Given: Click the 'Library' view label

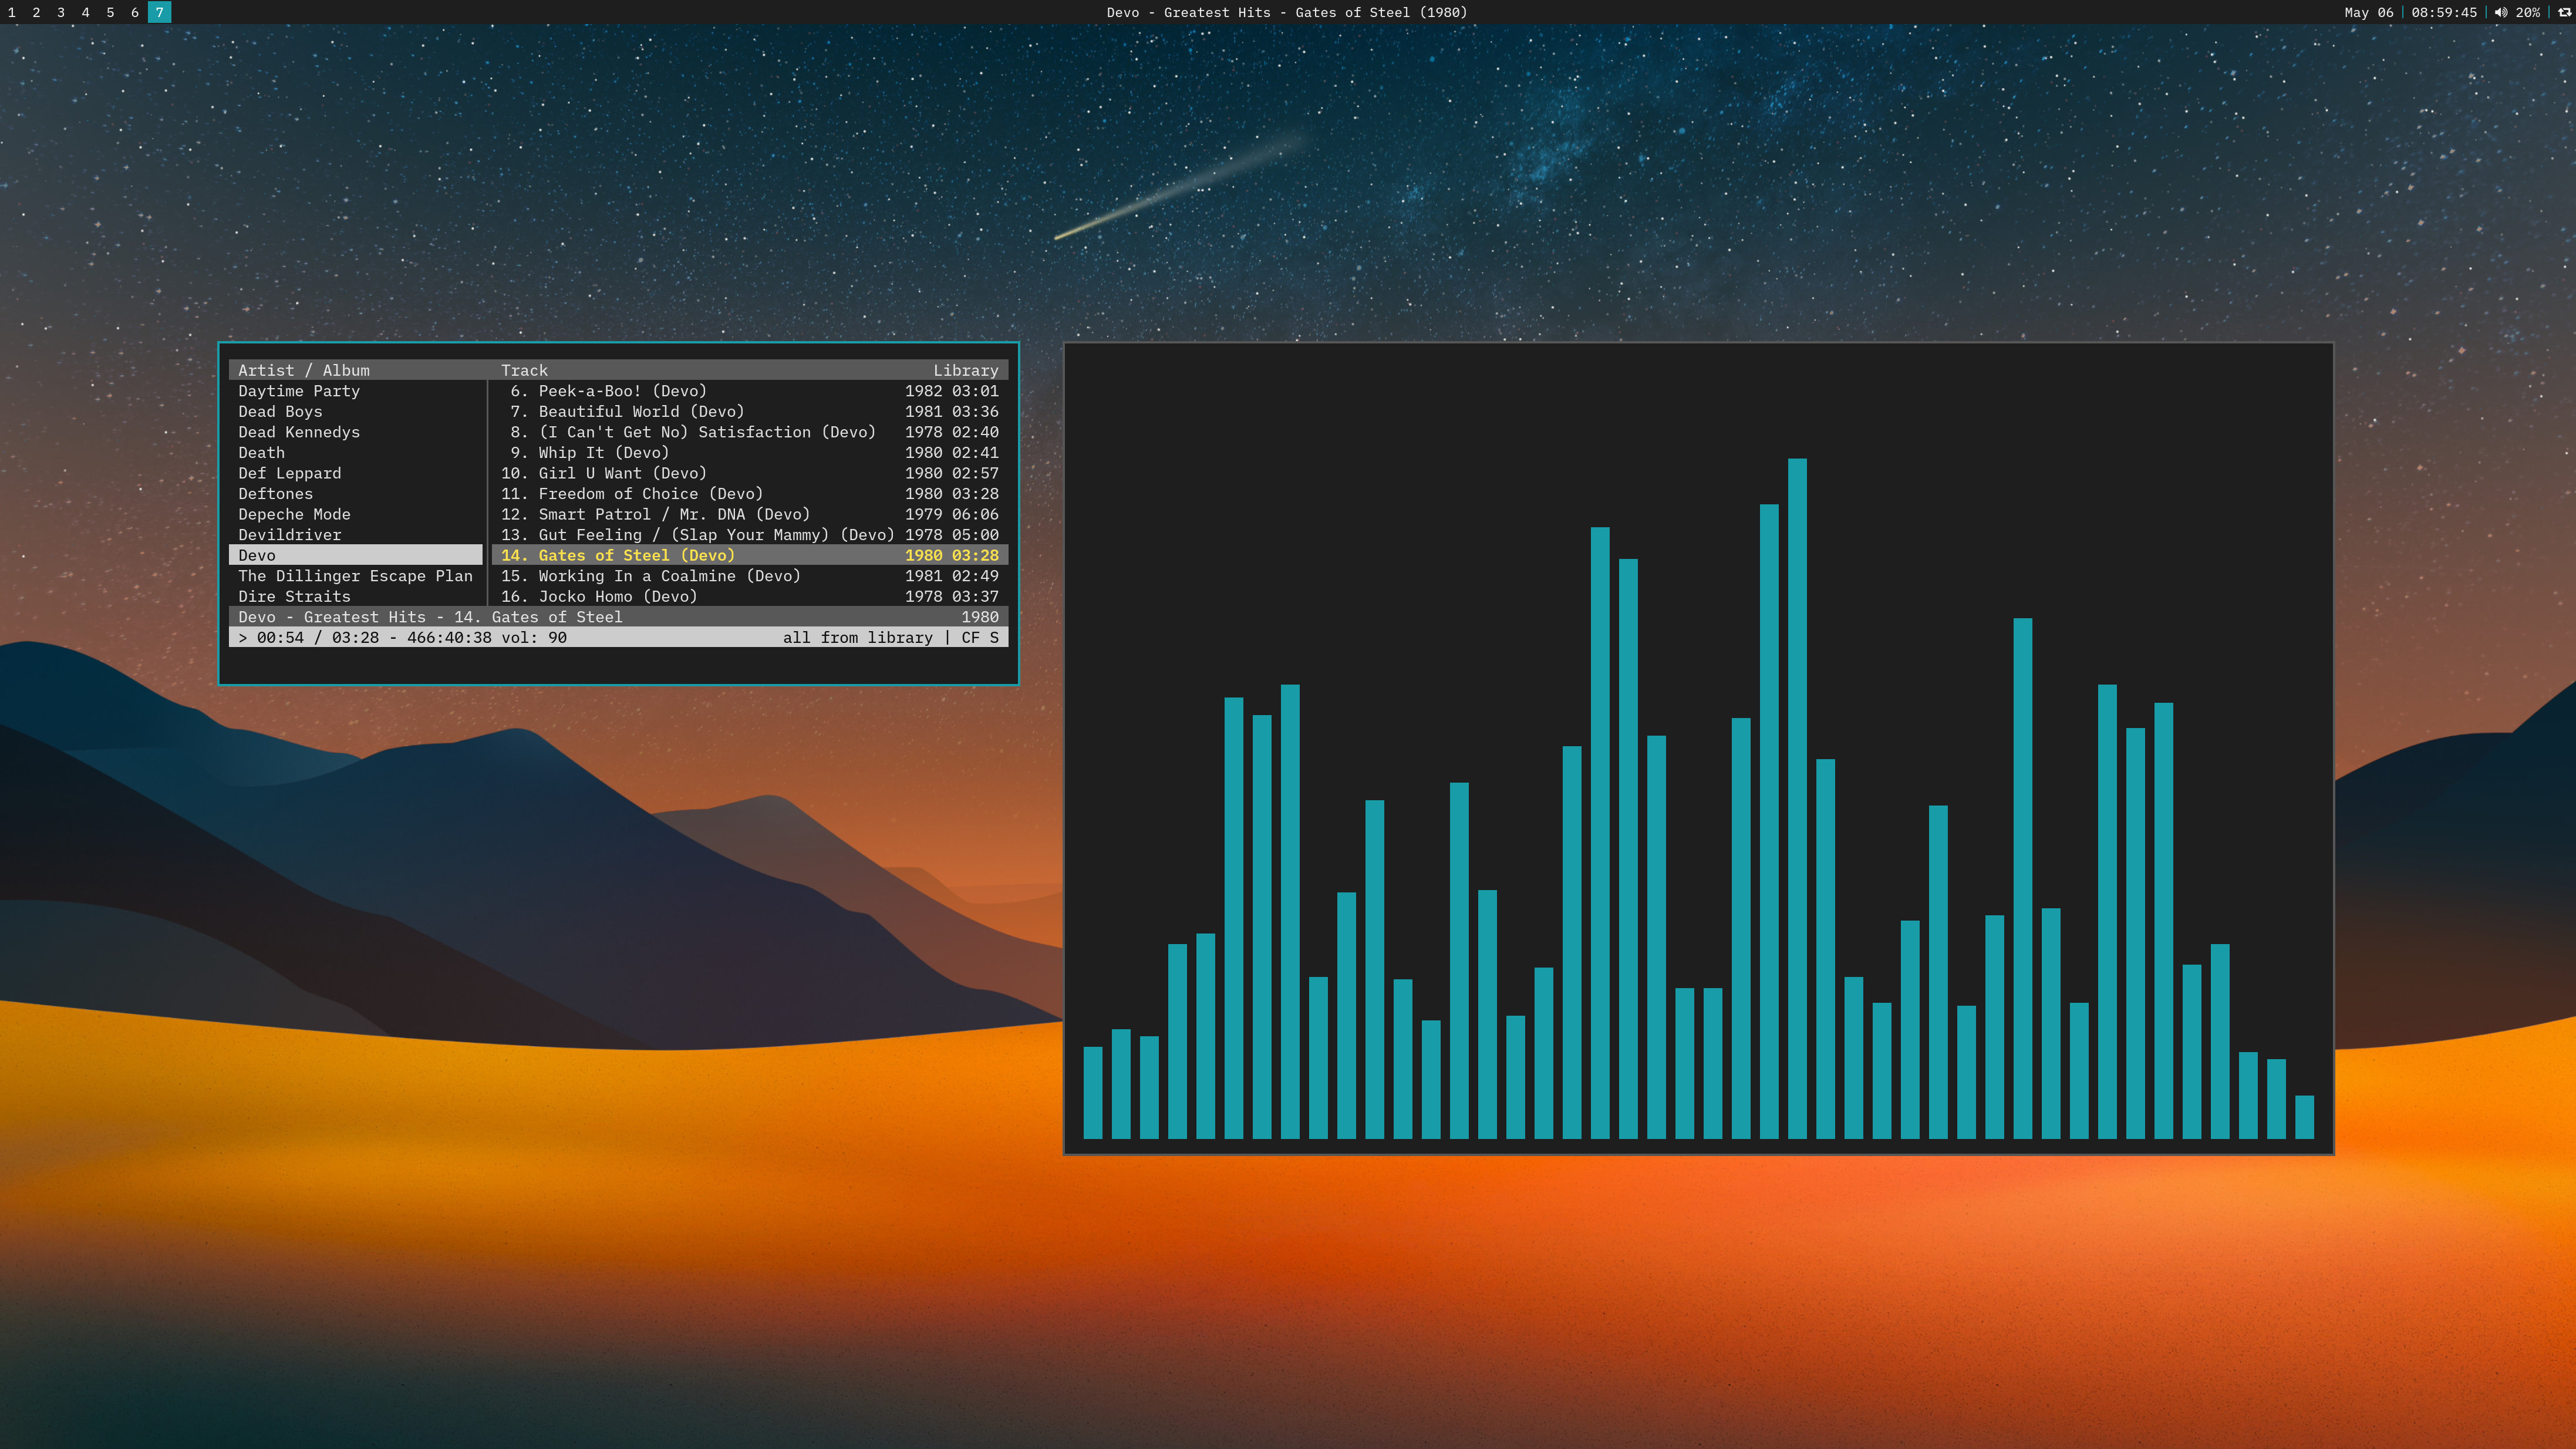Looking at the screenshot, I should [x=965, y=370].
